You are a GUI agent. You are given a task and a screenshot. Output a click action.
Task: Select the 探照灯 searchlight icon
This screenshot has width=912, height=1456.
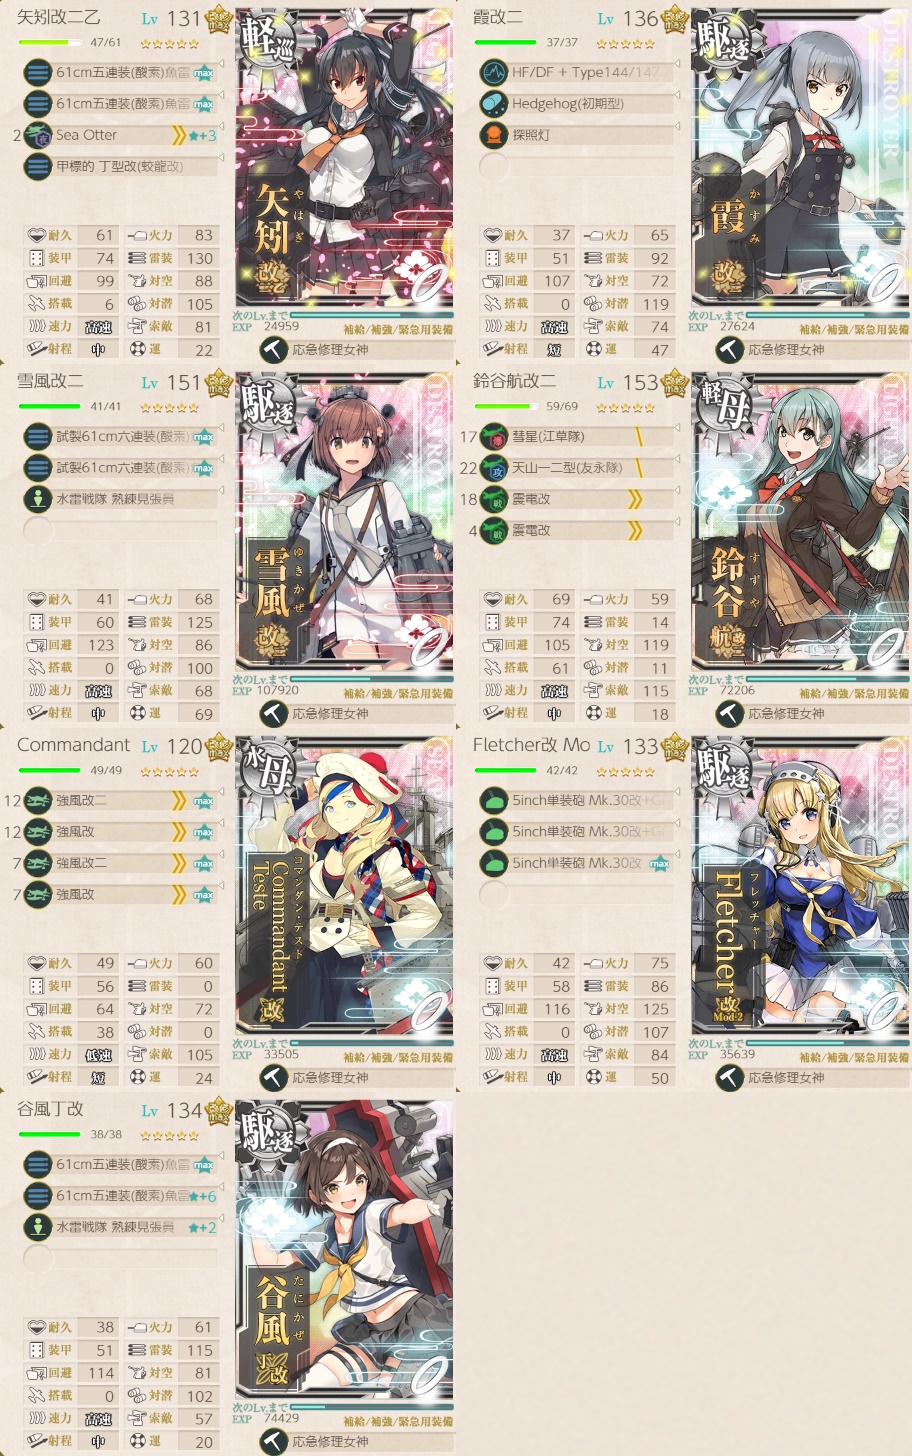494,135
